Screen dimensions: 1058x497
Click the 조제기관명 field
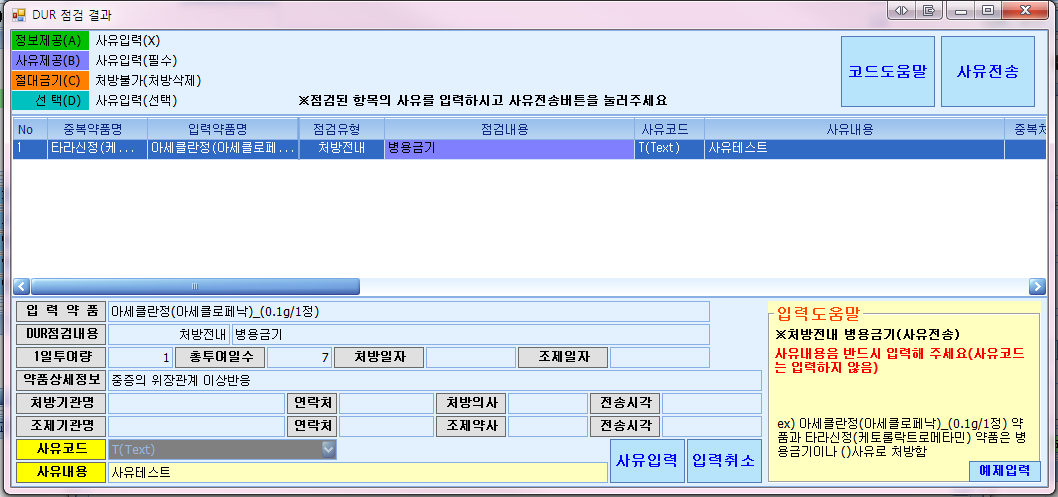coord(196,426)
